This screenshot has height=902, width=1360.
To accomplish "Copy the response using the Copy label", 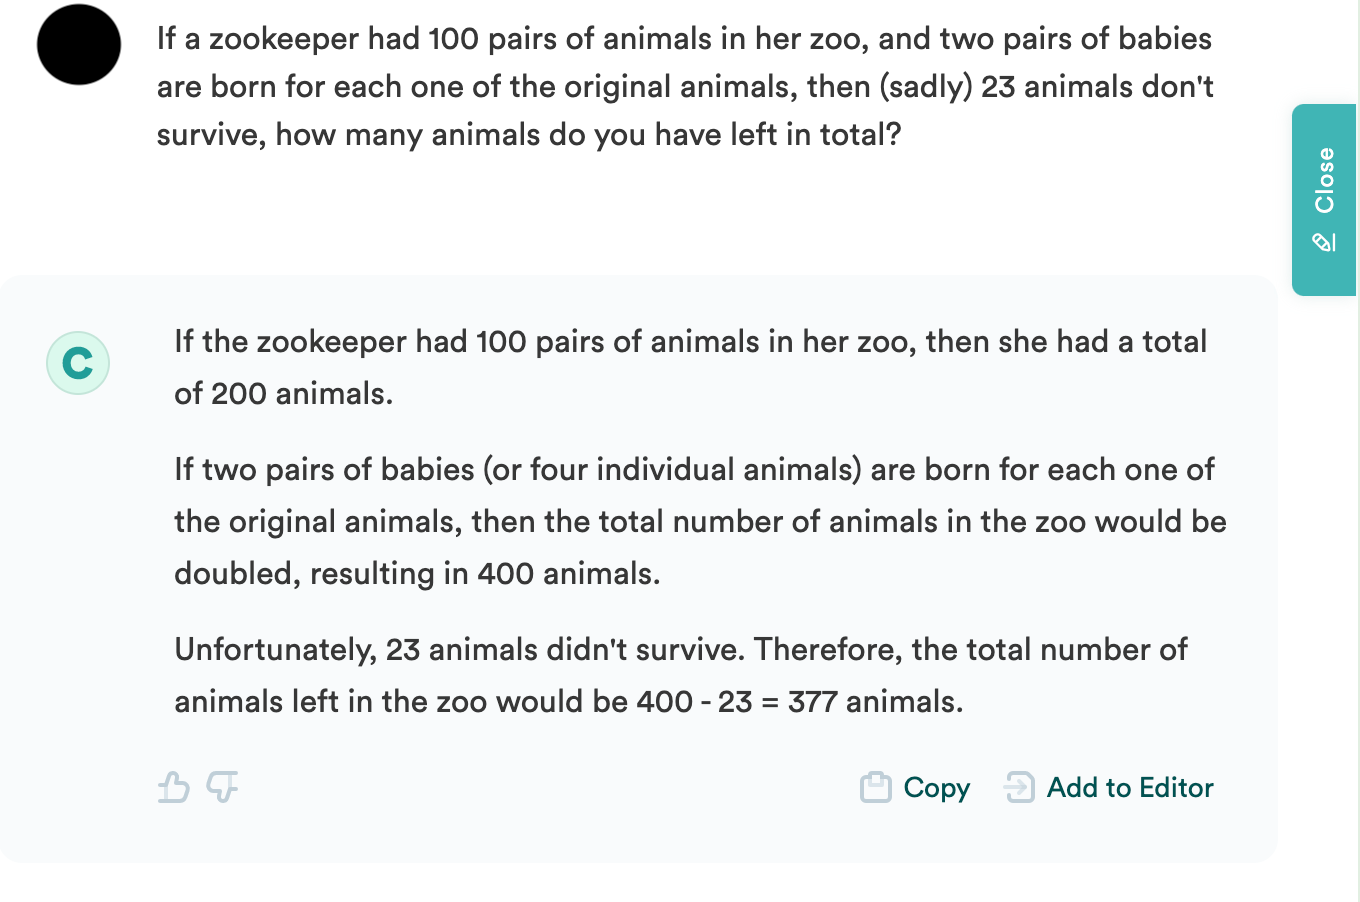I will click(937, 788).
